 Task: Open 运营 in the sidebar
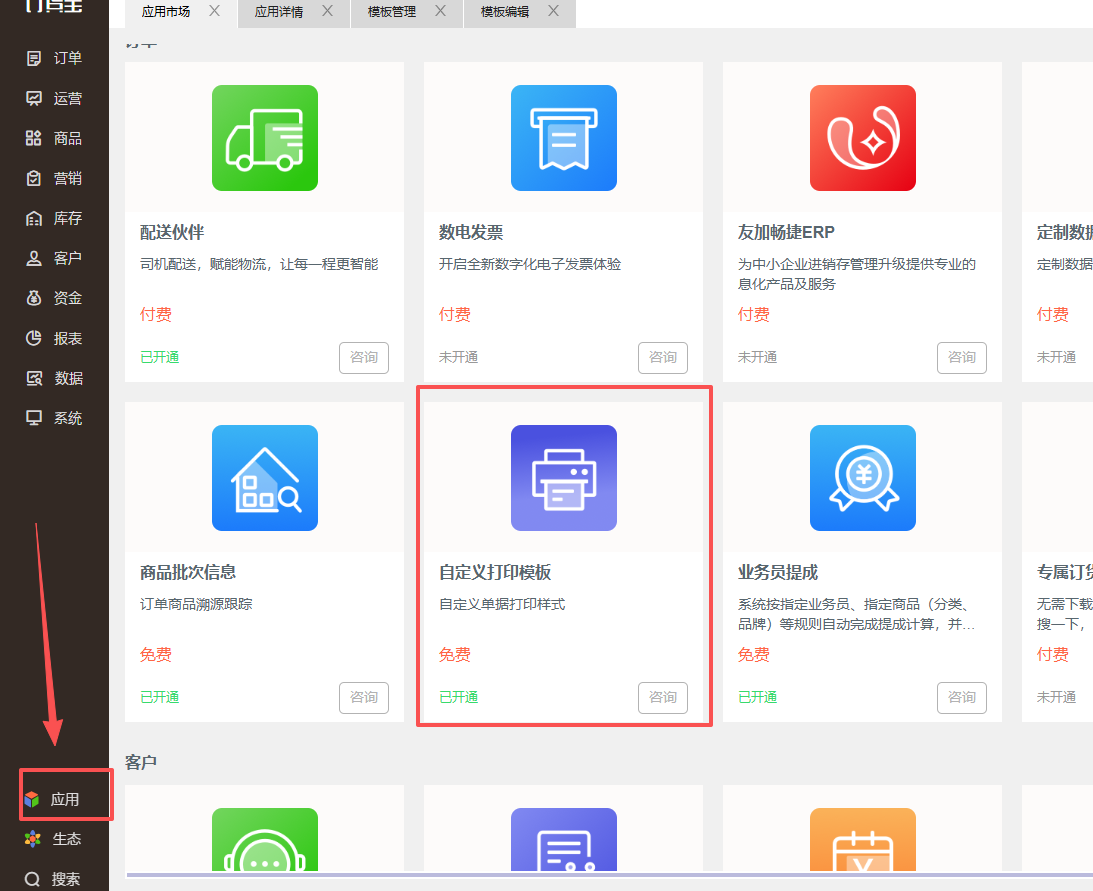pos(54,98)
